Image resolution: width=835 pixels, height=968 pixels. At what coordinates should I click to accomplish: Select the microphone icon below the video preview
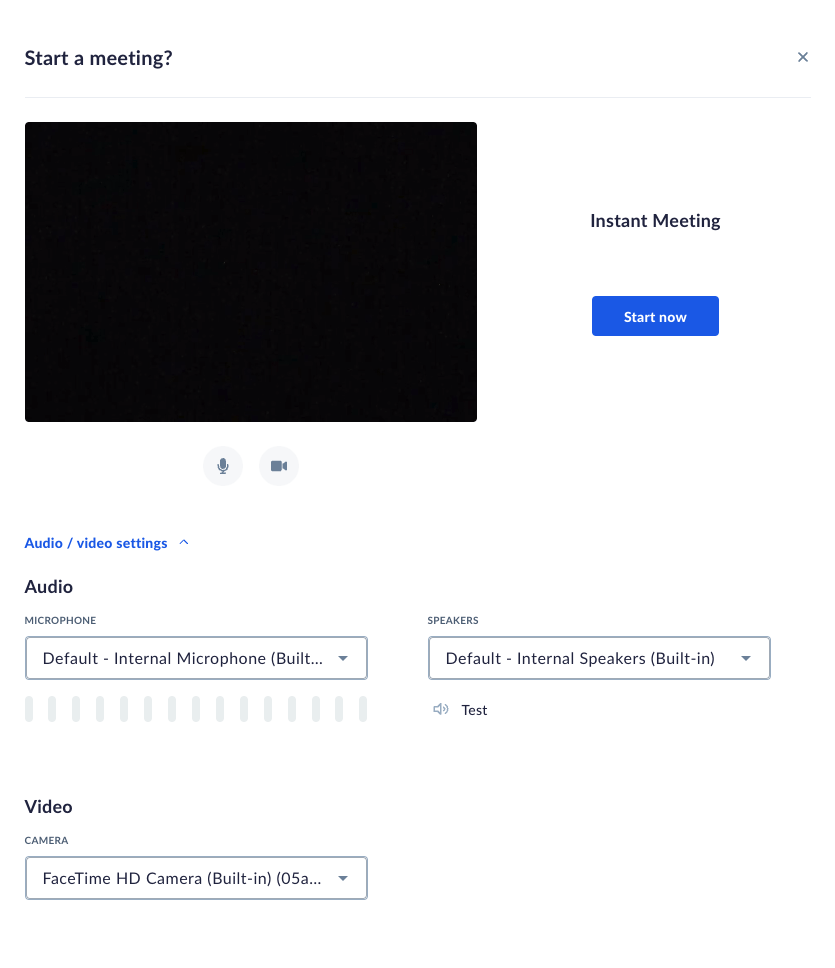(x=223, y=466)
